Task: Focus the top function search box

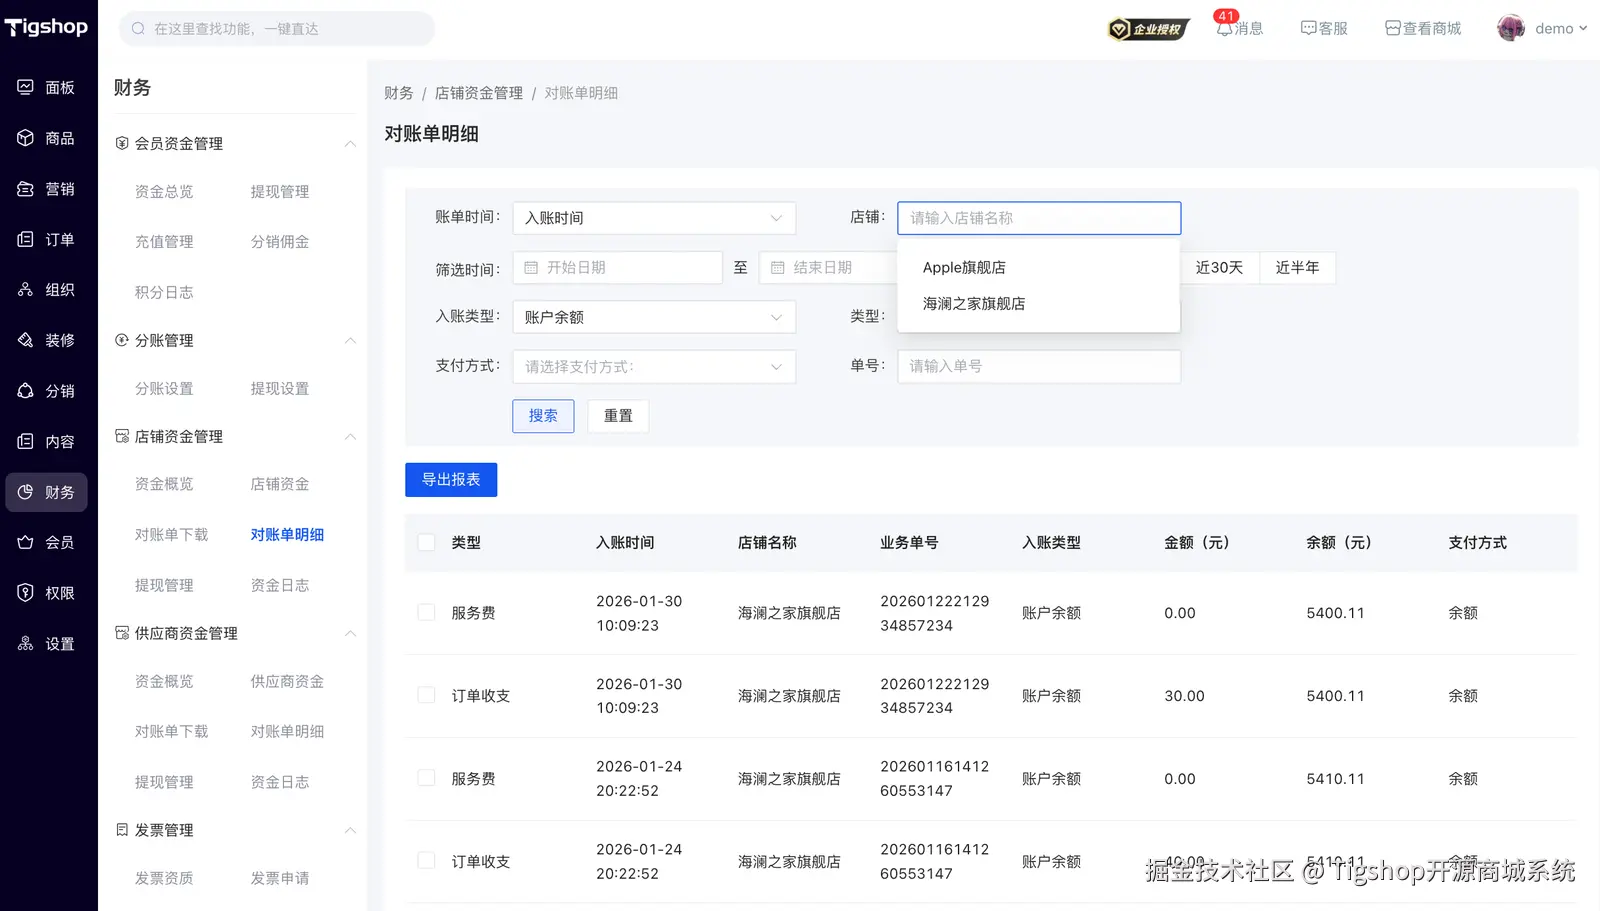Action: pyautogui.click(x=277, y=29)
